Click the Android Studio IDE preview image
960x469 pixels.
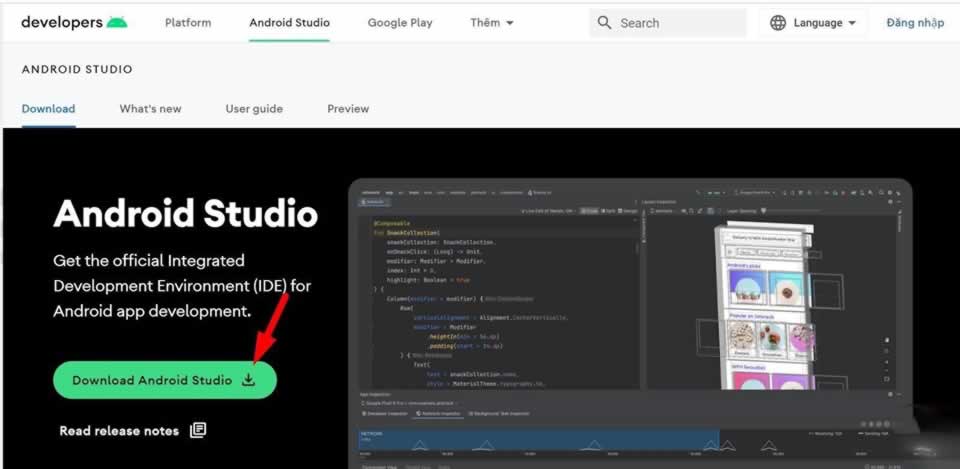click(631, 325)
